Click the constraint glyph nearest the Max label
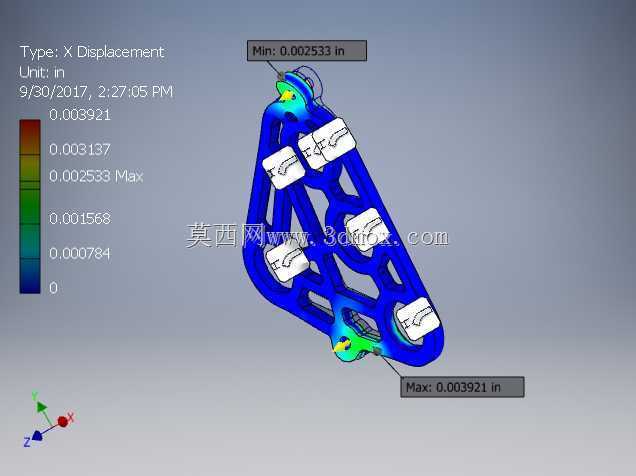 pos(418,319)
